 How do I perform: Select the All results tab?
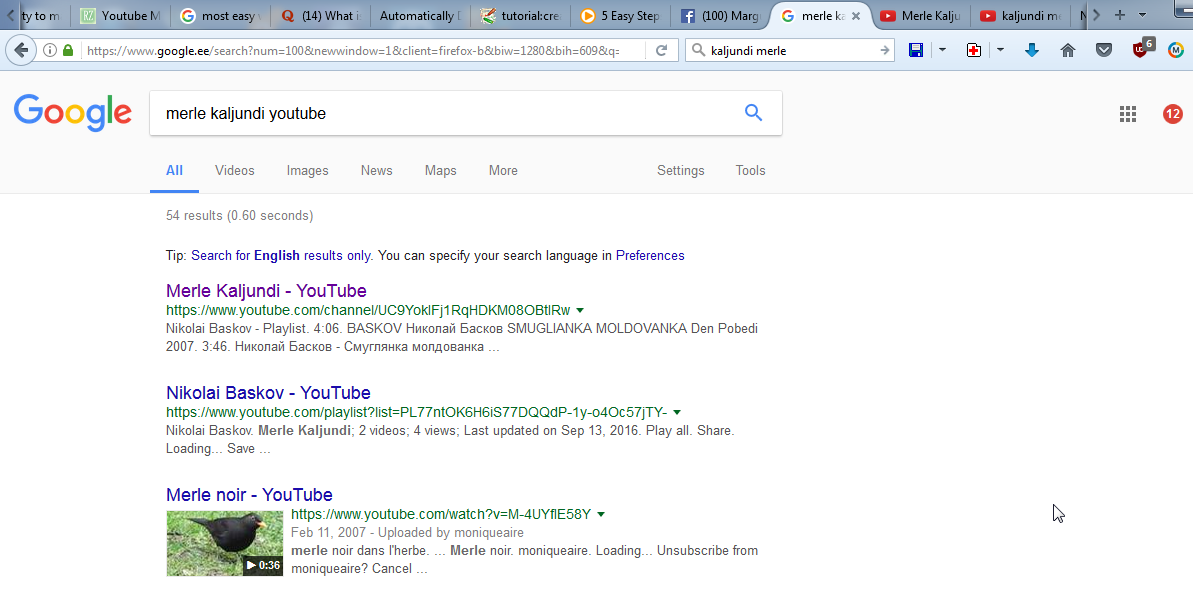(x=174, y=170)
